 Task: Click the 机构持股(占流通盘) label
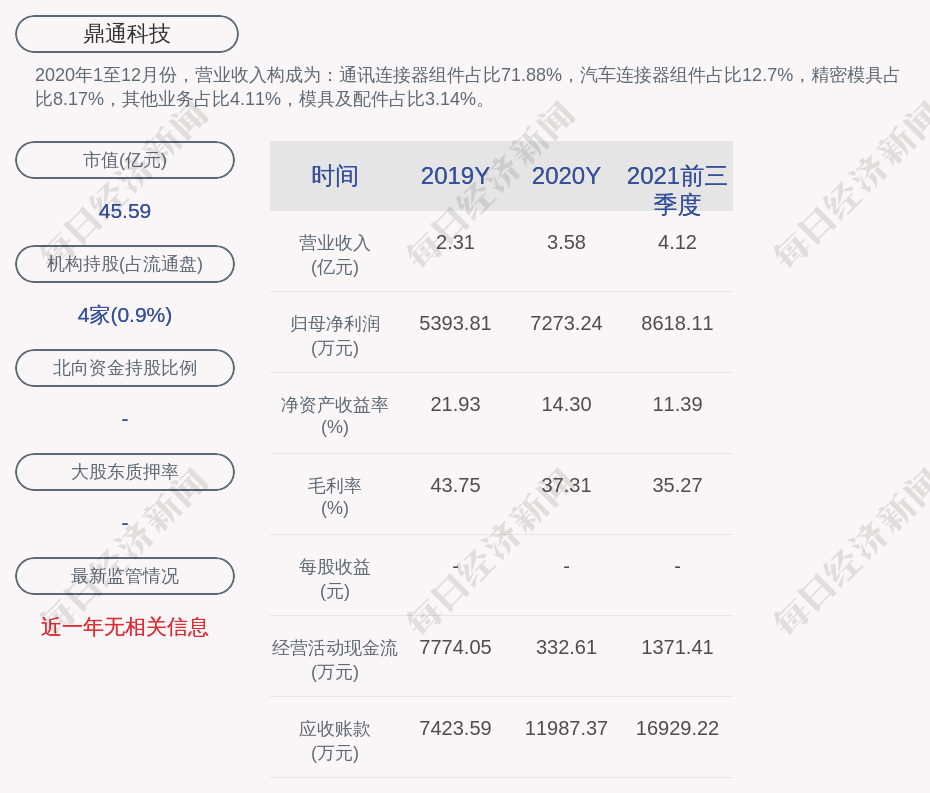pos(125,264)
